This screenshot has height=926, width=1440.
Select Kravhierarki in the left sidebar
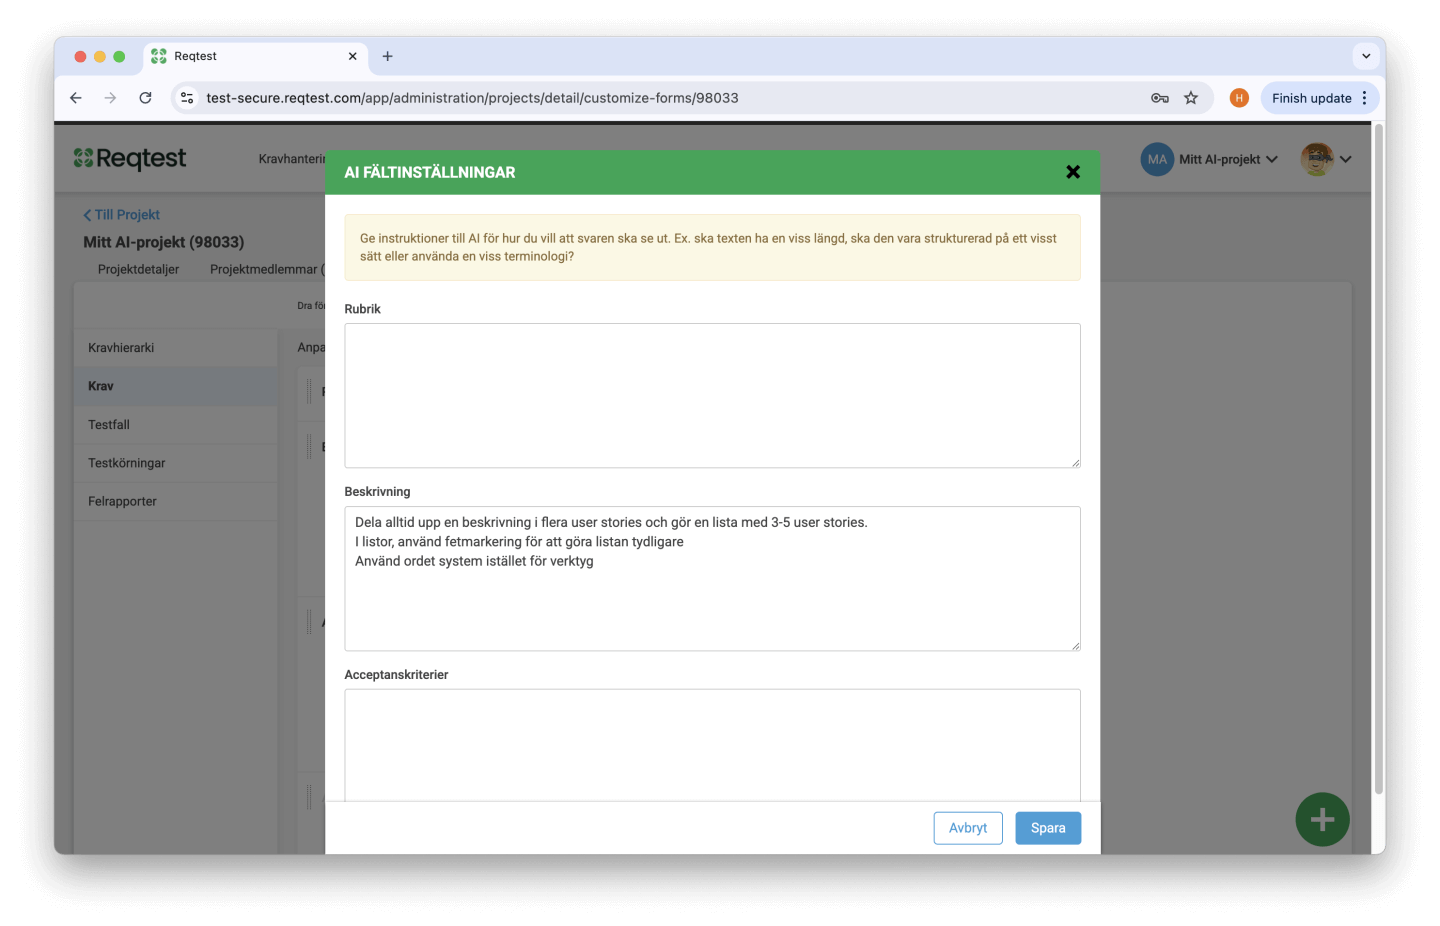pos(121,348)
